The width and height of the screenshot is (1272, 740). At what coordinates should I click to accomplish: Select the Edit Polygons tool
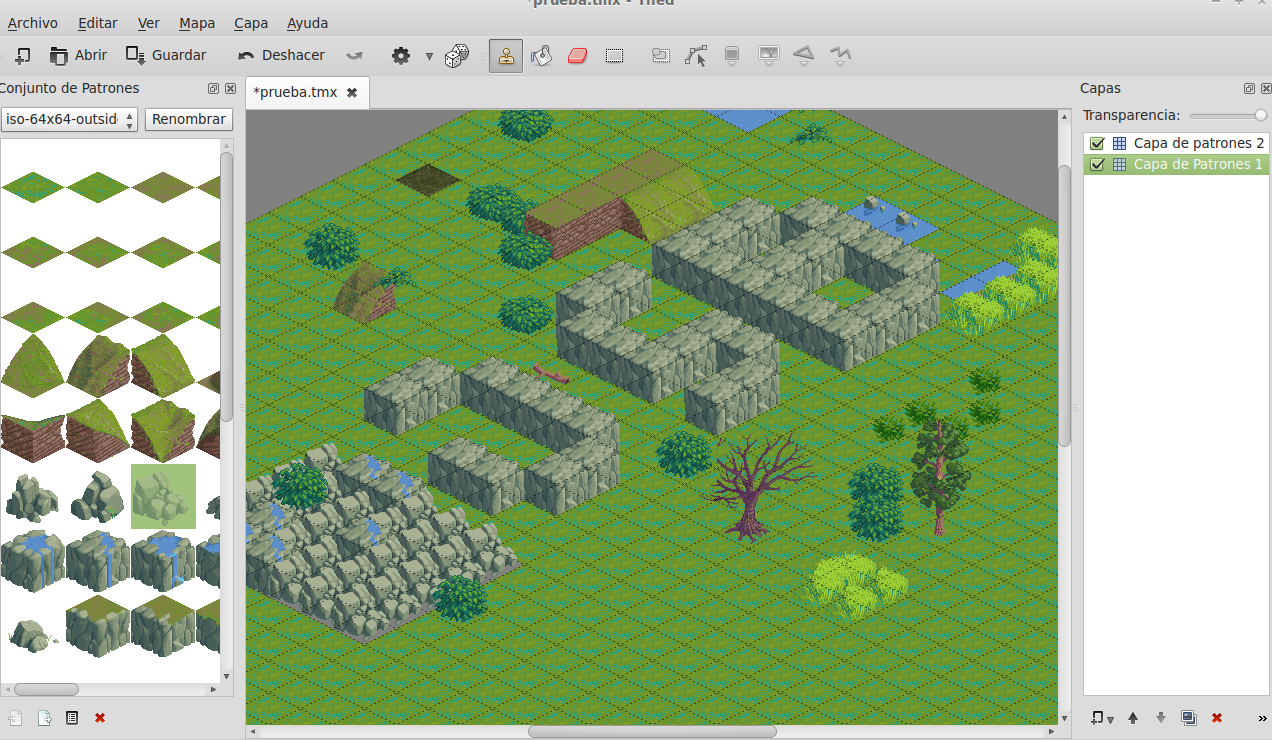click(696, 56)
